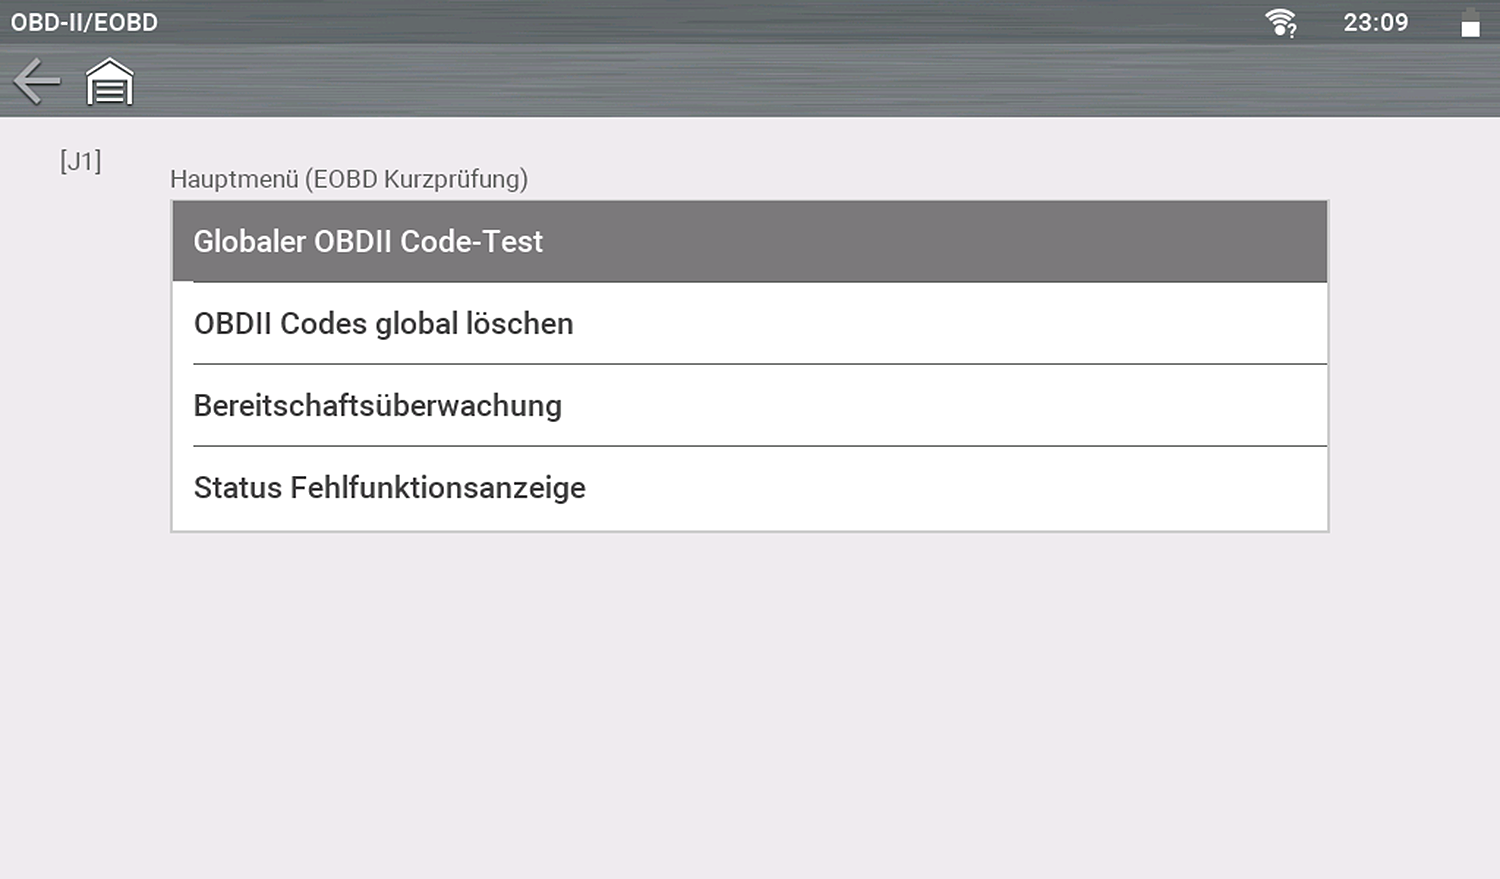Check the Wi-Fi status icon
This screenshot has height=879, width=1500.
coord(1280,22)
